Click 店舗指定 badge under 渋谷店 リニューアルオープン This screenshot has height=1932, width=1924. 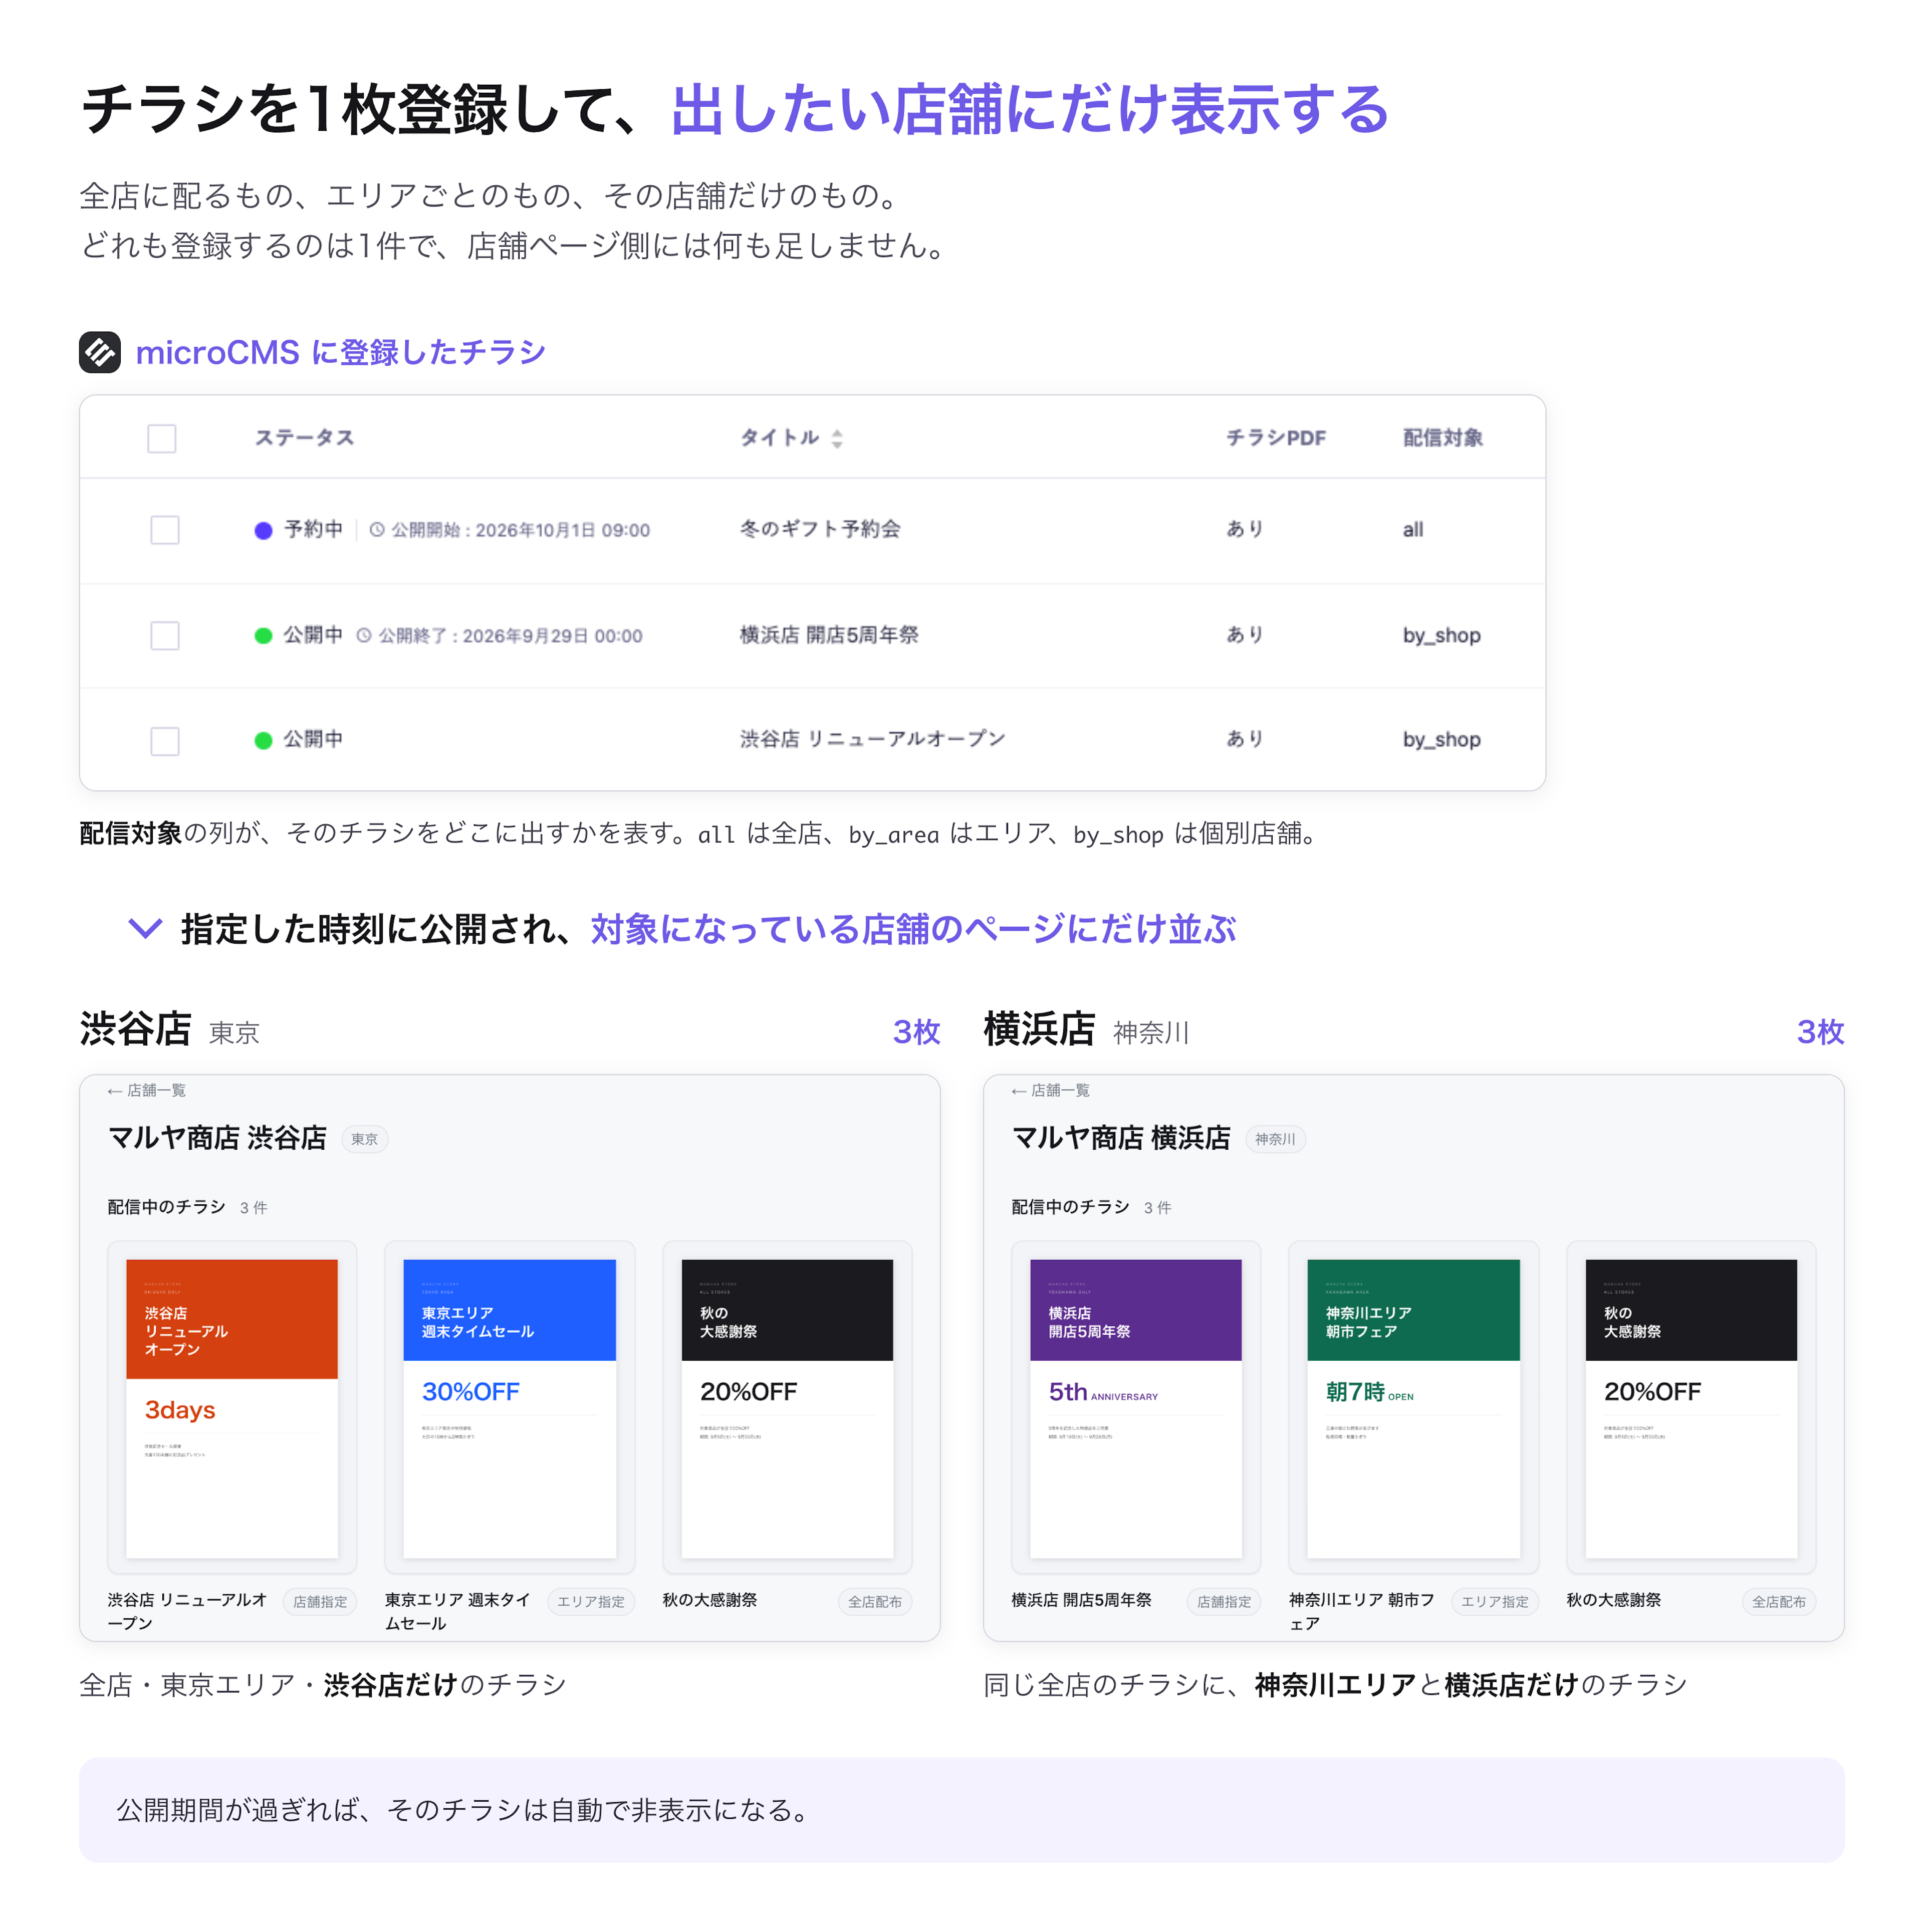coord(320,1601)
